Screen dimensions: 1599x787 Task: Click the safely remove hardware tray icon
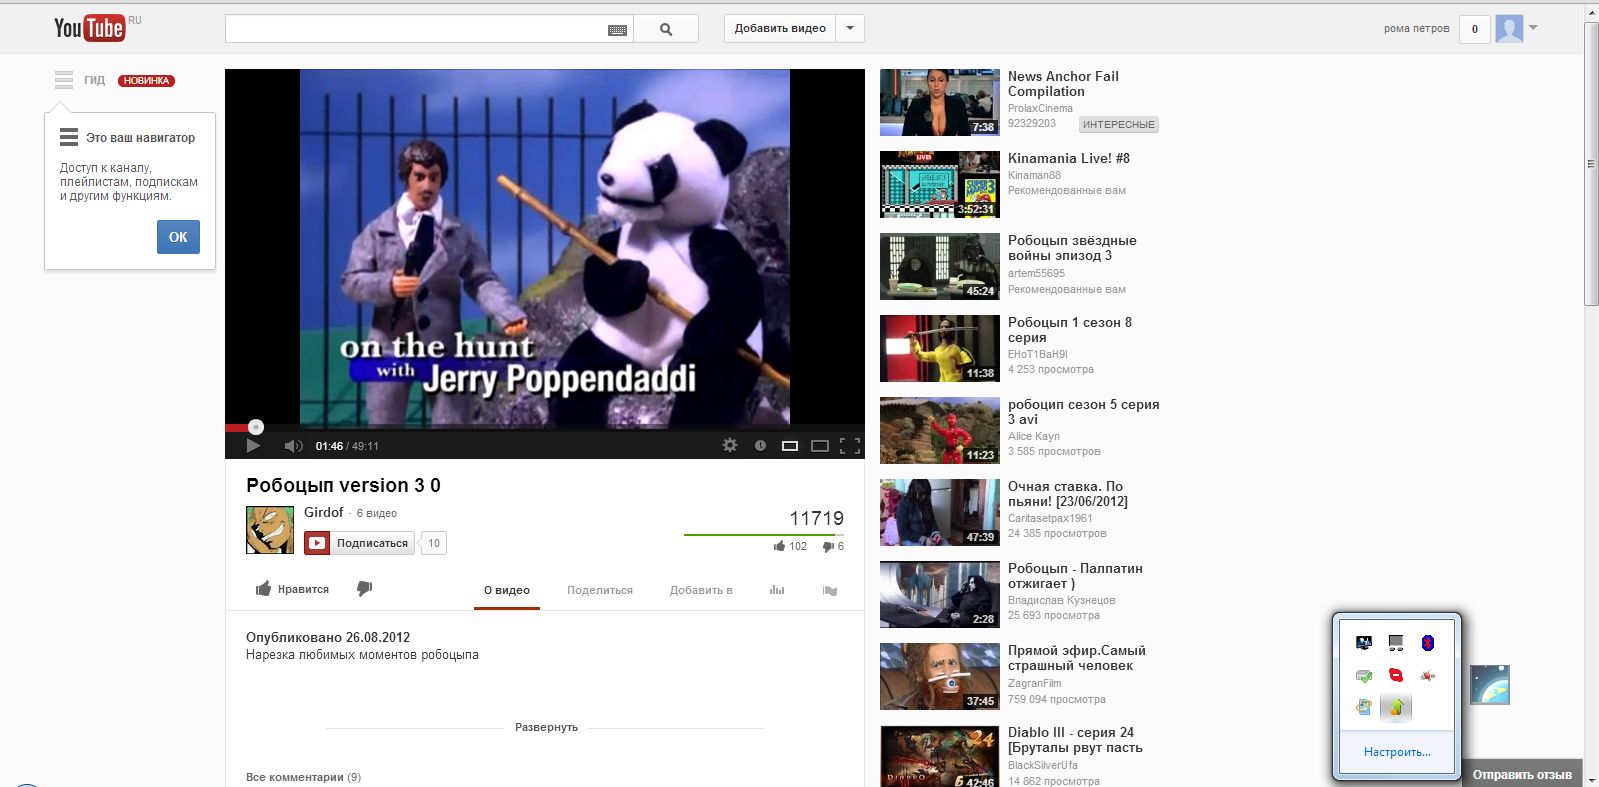point(1364,675)
